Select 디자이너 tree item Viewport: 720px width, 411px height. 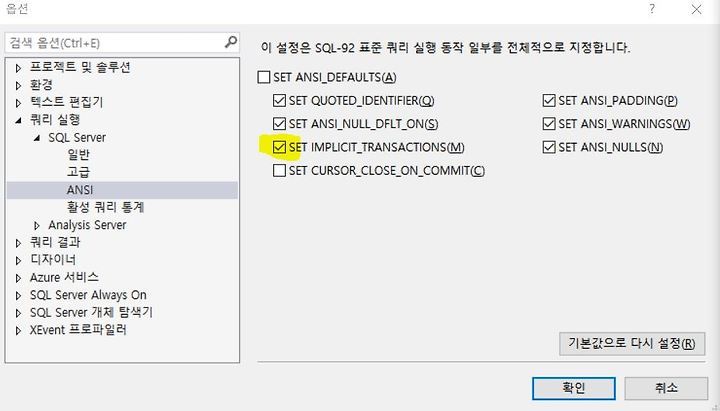click(53, 260)
